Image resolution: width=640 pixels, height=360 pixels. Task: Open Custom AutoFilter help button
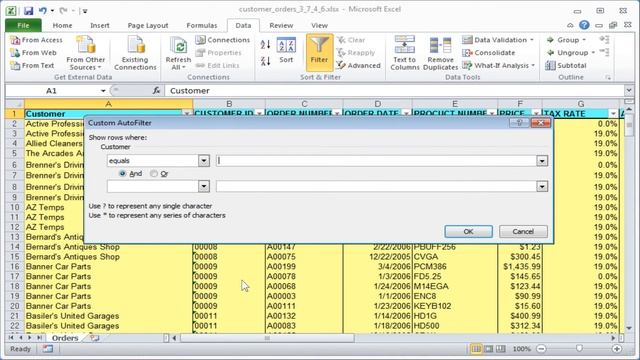pos(519,122)
